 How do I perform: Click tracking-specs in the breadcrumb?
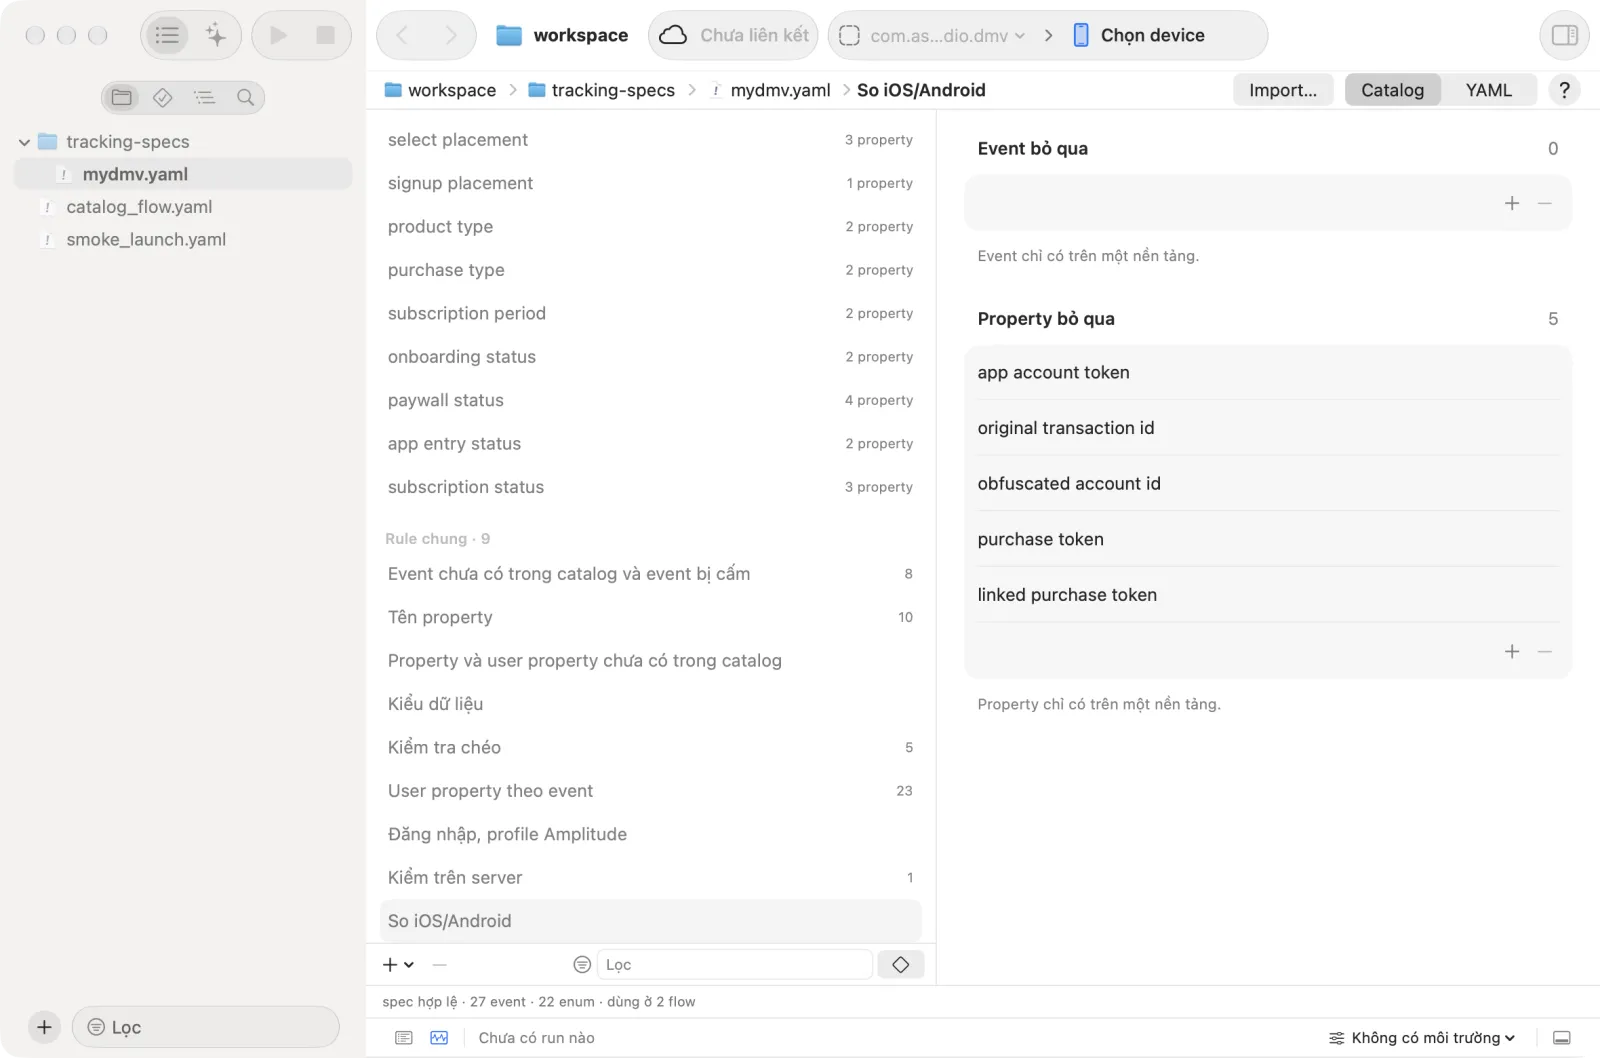[601, 90]
